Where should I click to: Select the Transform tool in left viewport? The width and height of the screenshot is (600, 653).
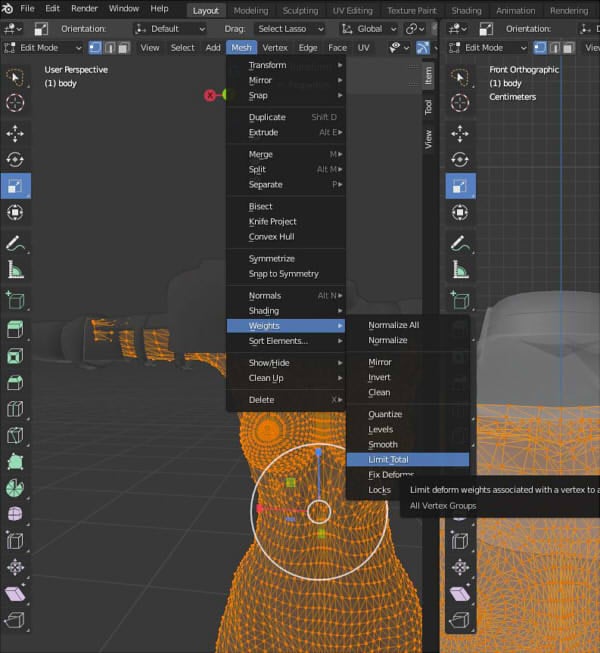click(x=15, y=212)
